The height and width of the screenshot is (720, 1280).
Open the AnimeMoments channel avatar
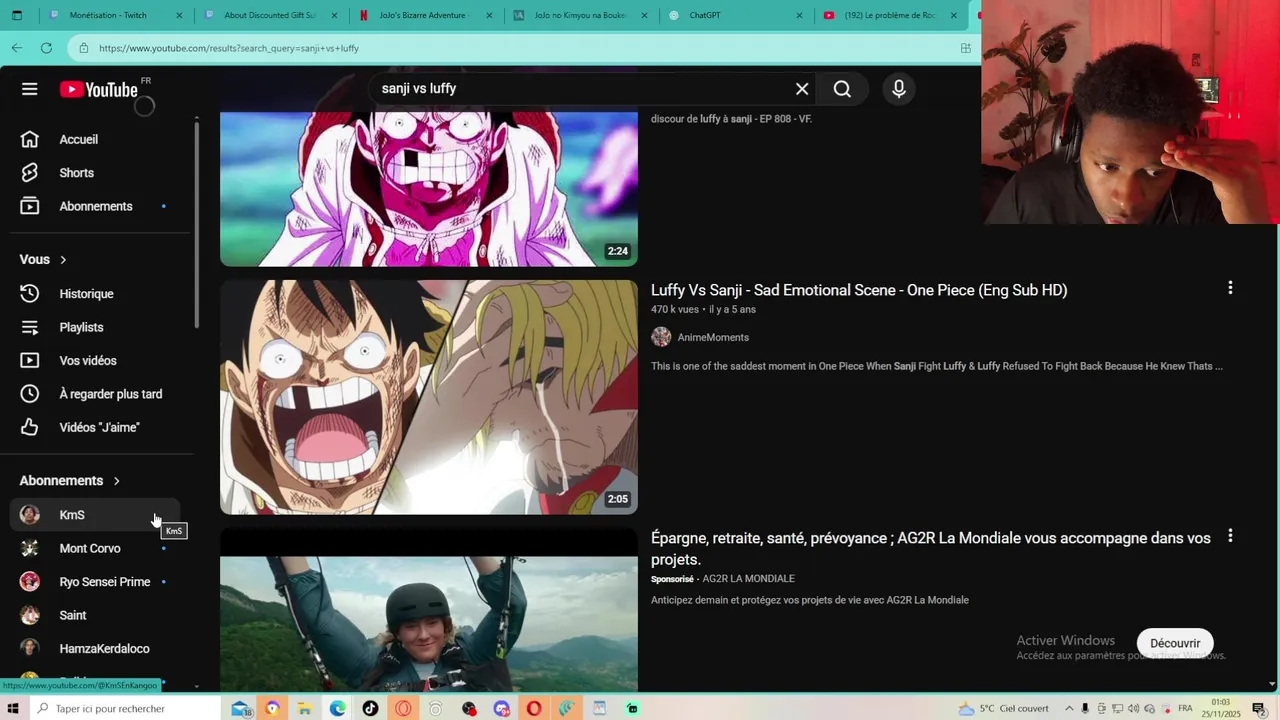[x=661, y=337]
